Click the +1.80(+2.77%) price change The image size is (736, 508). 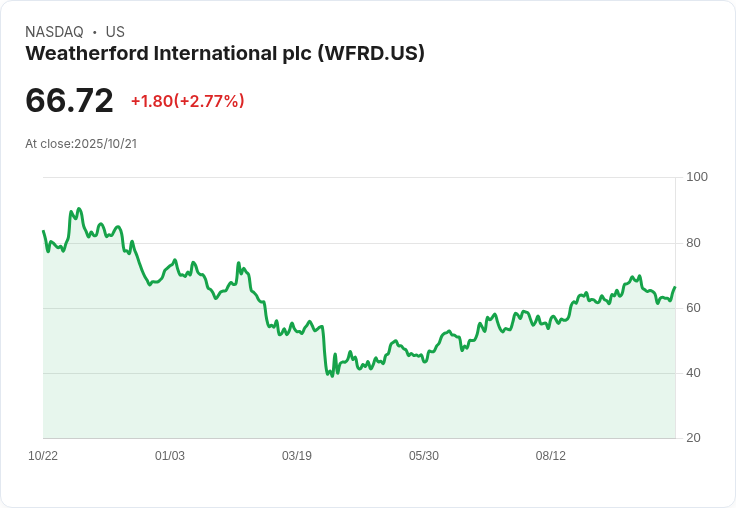[188, 101]
